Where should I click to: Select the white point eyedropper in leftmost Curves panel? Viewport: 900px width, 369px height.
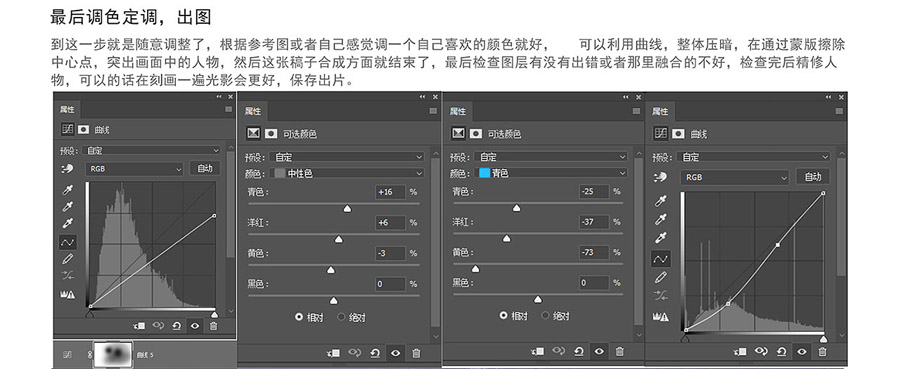coord(68,223)
